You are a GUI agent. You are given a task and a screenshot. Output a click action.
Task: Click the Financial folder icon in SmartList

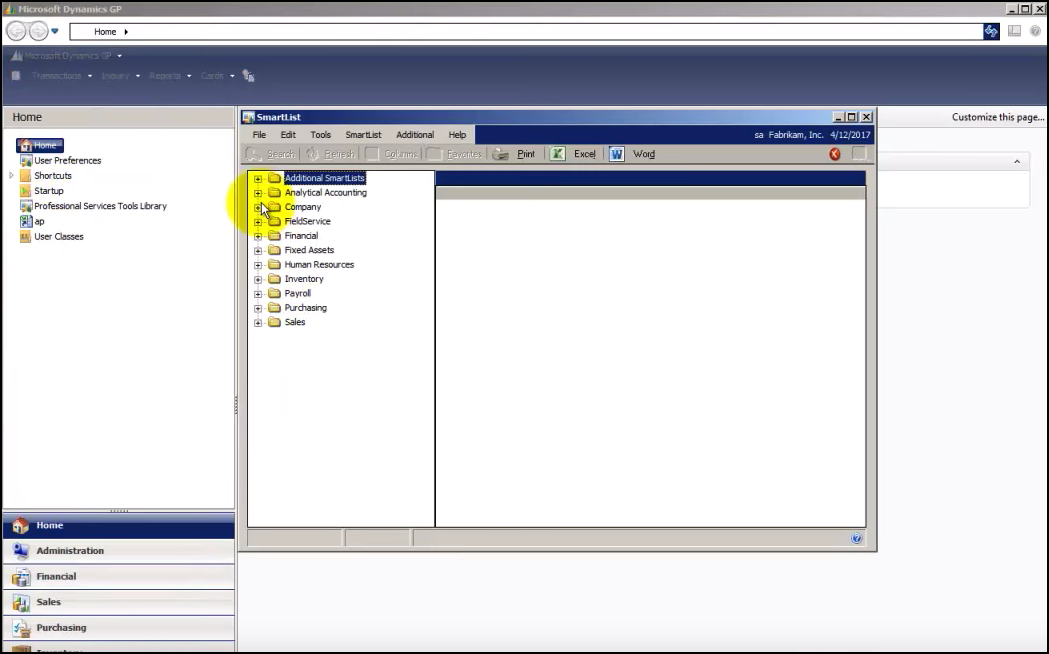[274, 235]
